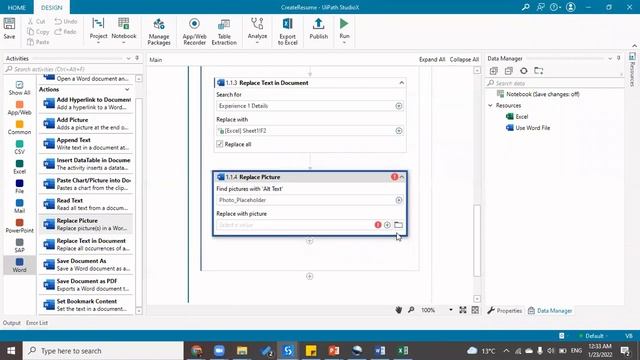Image resolution: width=640 pixels, height=360 pixels.
Task: Select the Common activity category
Action: pyautogui.click(x=19, y=127)
